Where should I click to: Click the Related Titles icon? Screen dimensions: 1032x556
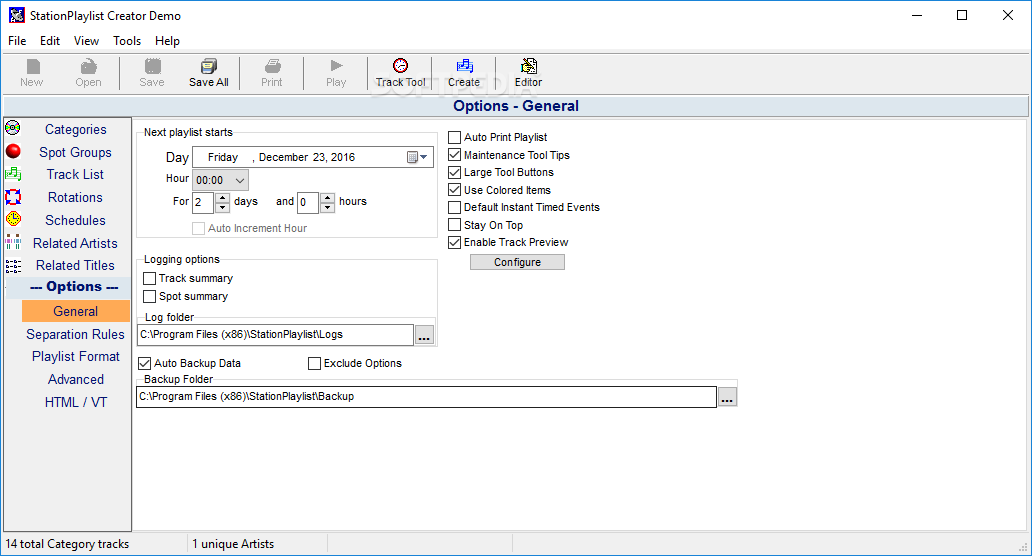pyautogui.click(x=13, y=265)
